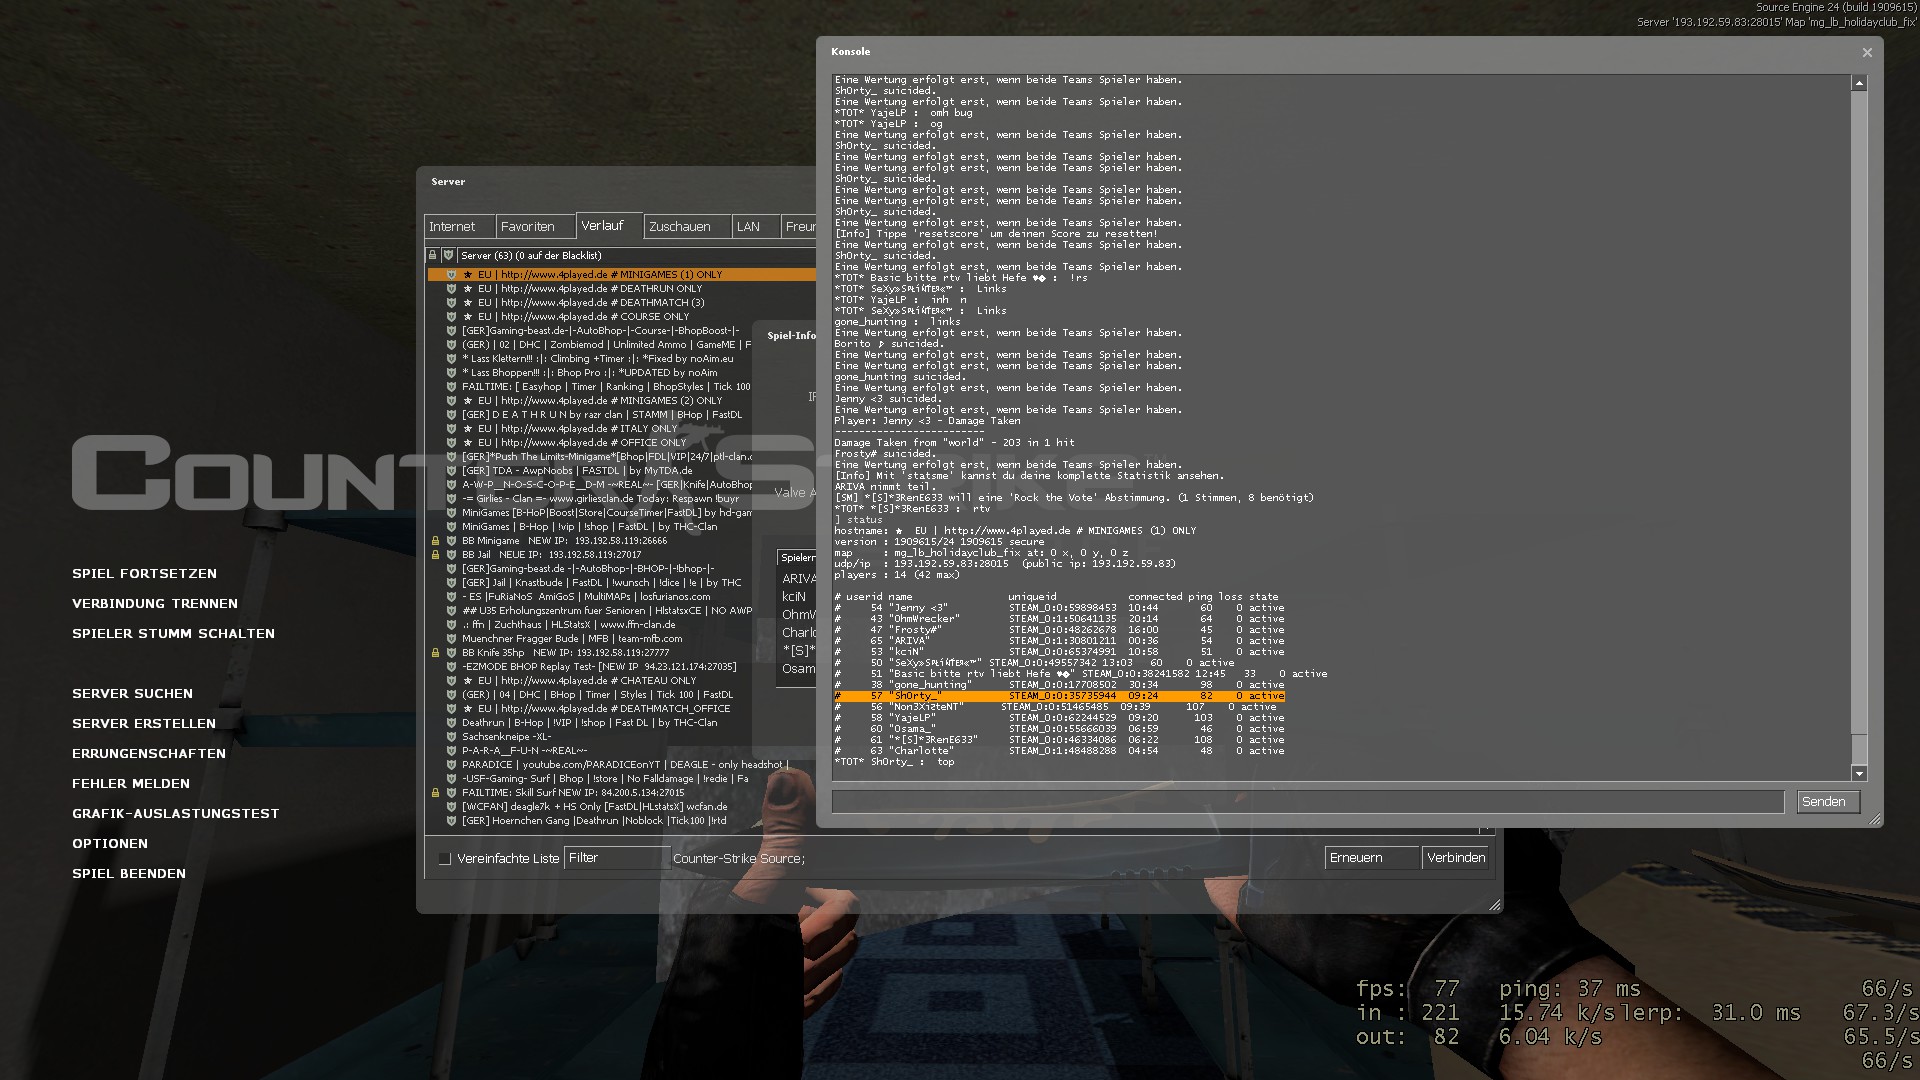1920x1080 pixels.
Task: Click shield icon of Sachsenkneipe -XL- server
Action: (451, 736)
